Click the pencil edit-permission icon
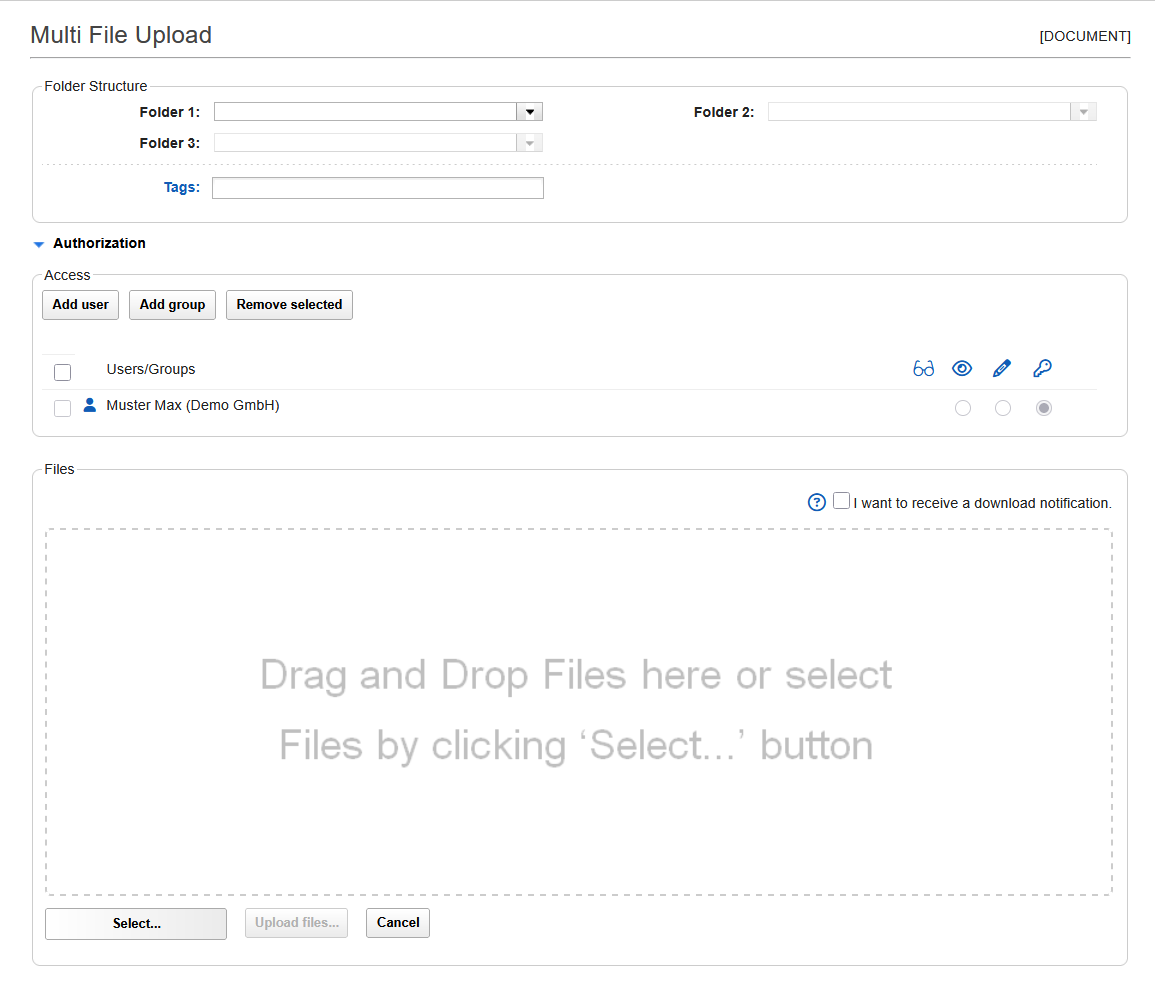Viewport: 1155px width, 997px height. click(1002, 369)
